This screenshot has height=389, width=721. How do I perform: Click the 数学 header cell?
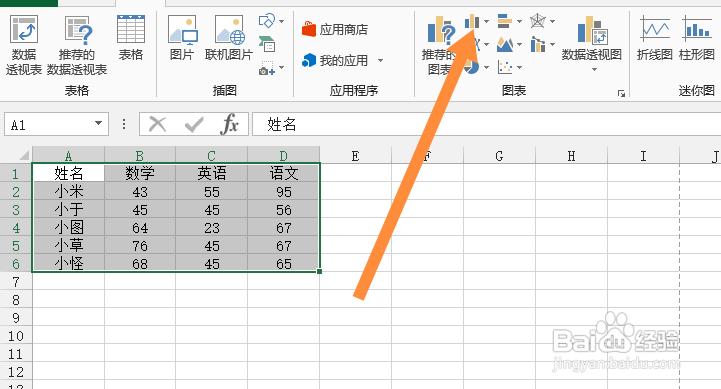coord(140,173)
